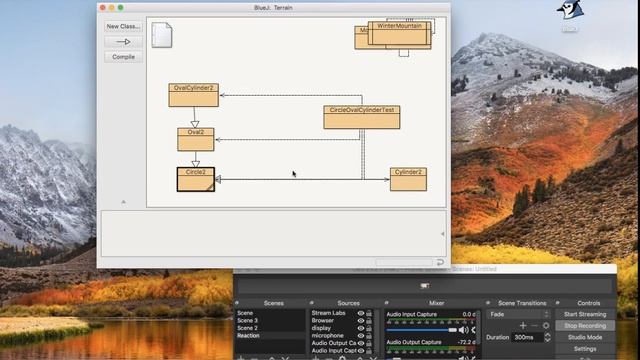Click the Controls dock header icon
Viewport: 640px width, 360px height.
coord(558,303)
